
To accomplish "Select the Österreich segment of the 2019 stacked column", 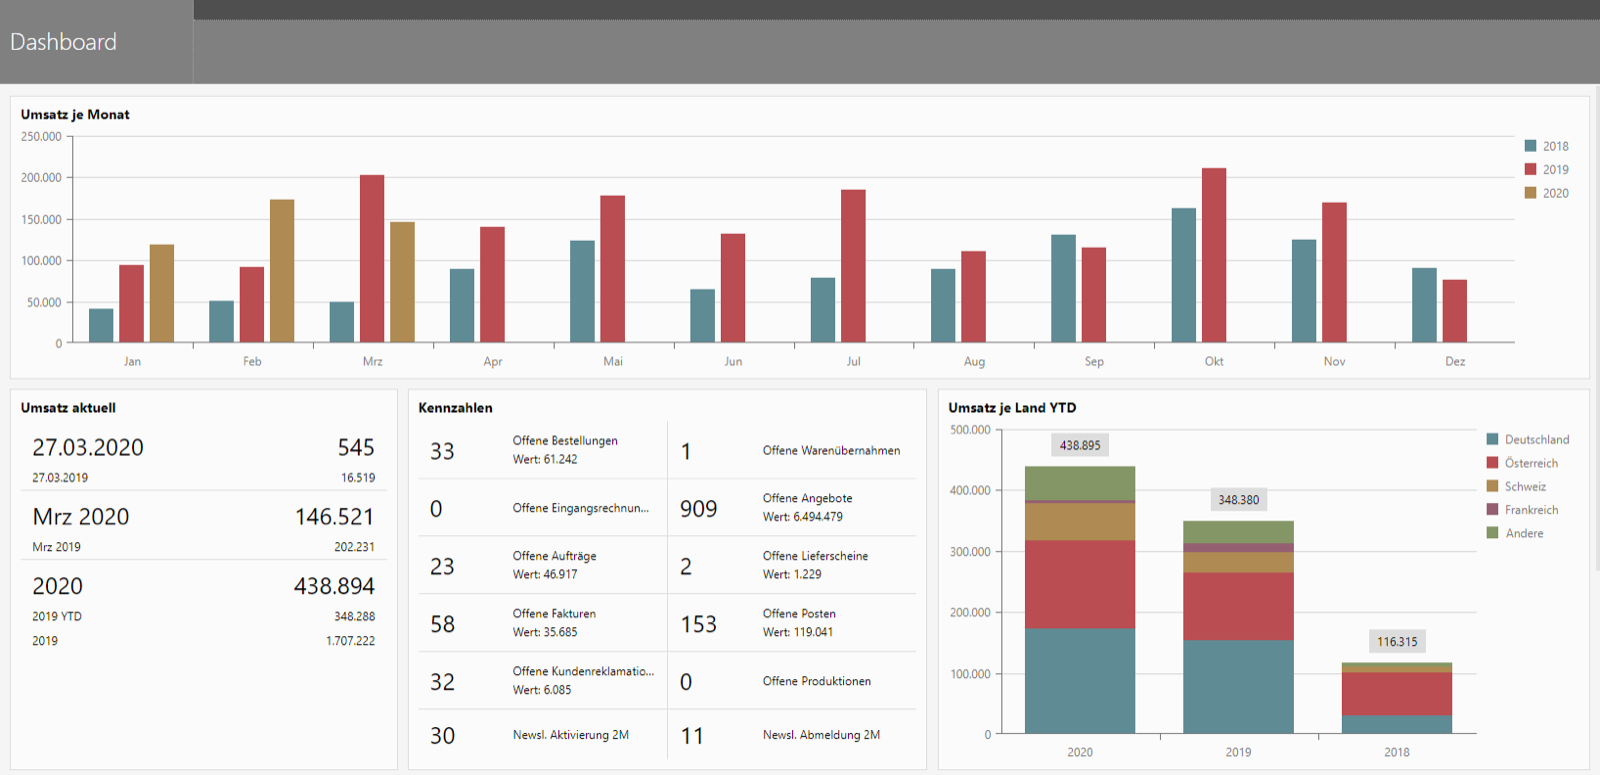I will [x=1238, y=606].
